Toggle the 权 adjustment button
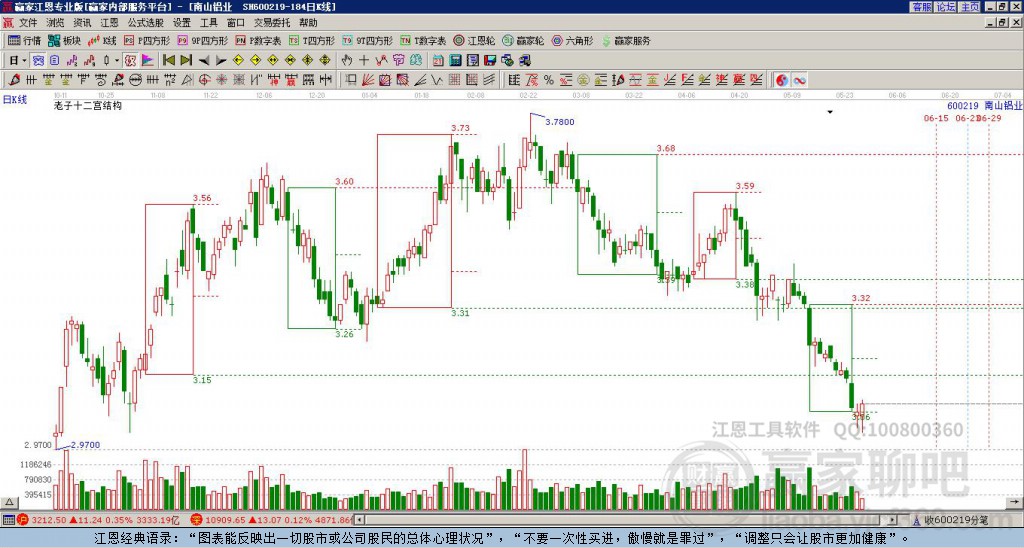Viewport: 1024px width, 548px height. tap(130, 61)
